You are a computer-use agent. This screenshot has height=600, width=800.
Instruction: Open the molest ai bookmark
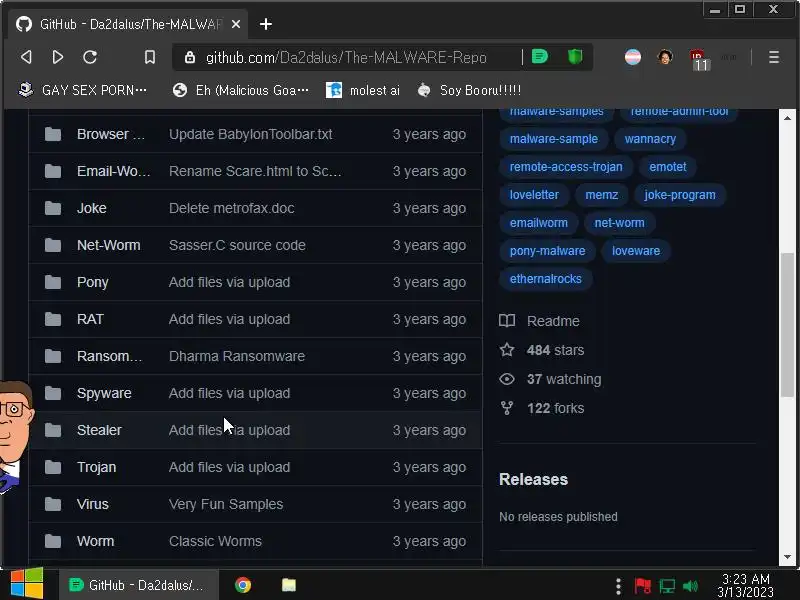363,90
